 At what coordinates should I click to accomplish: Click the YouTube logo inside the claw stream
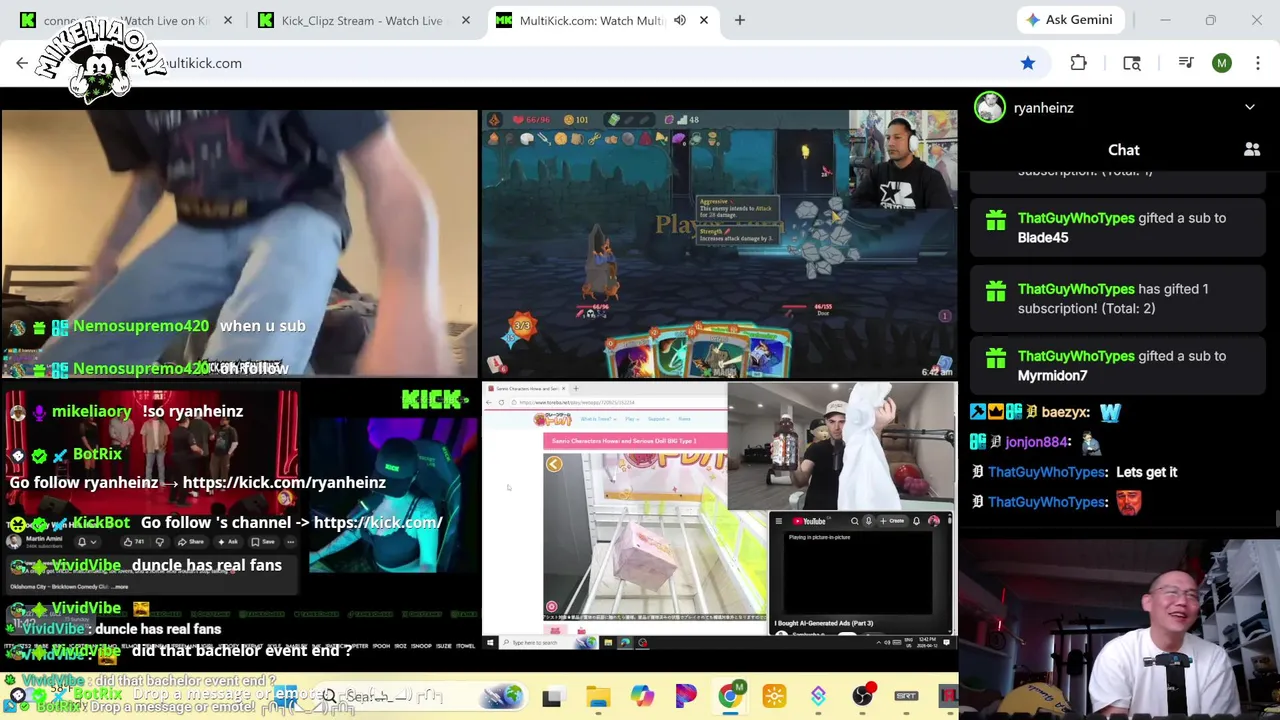tap(809, 521)
